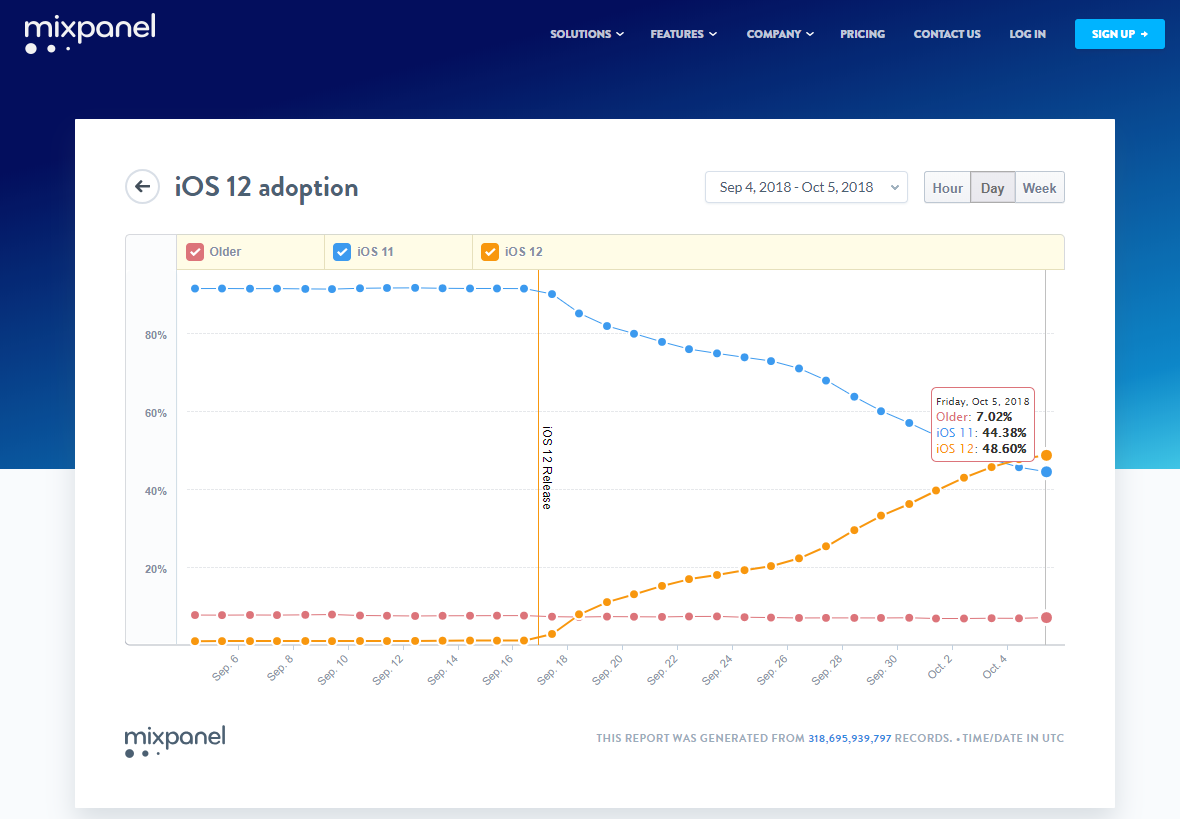Click the iOS 12 adoption title
Viewport: 1180px width, 819px height.
[266, 187]
